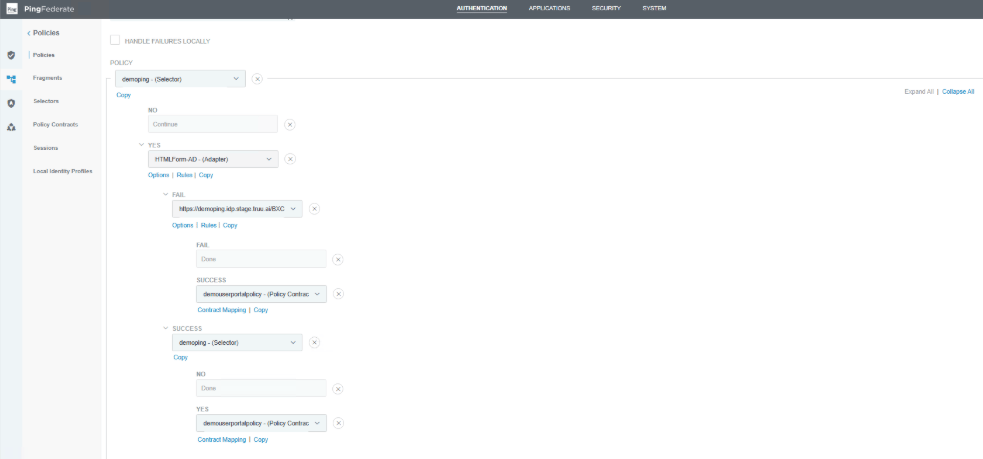Open the shield check icon in the left rail
Image resolution: width=983 pixels, height=459 pixels.
(x=11, y=55)
